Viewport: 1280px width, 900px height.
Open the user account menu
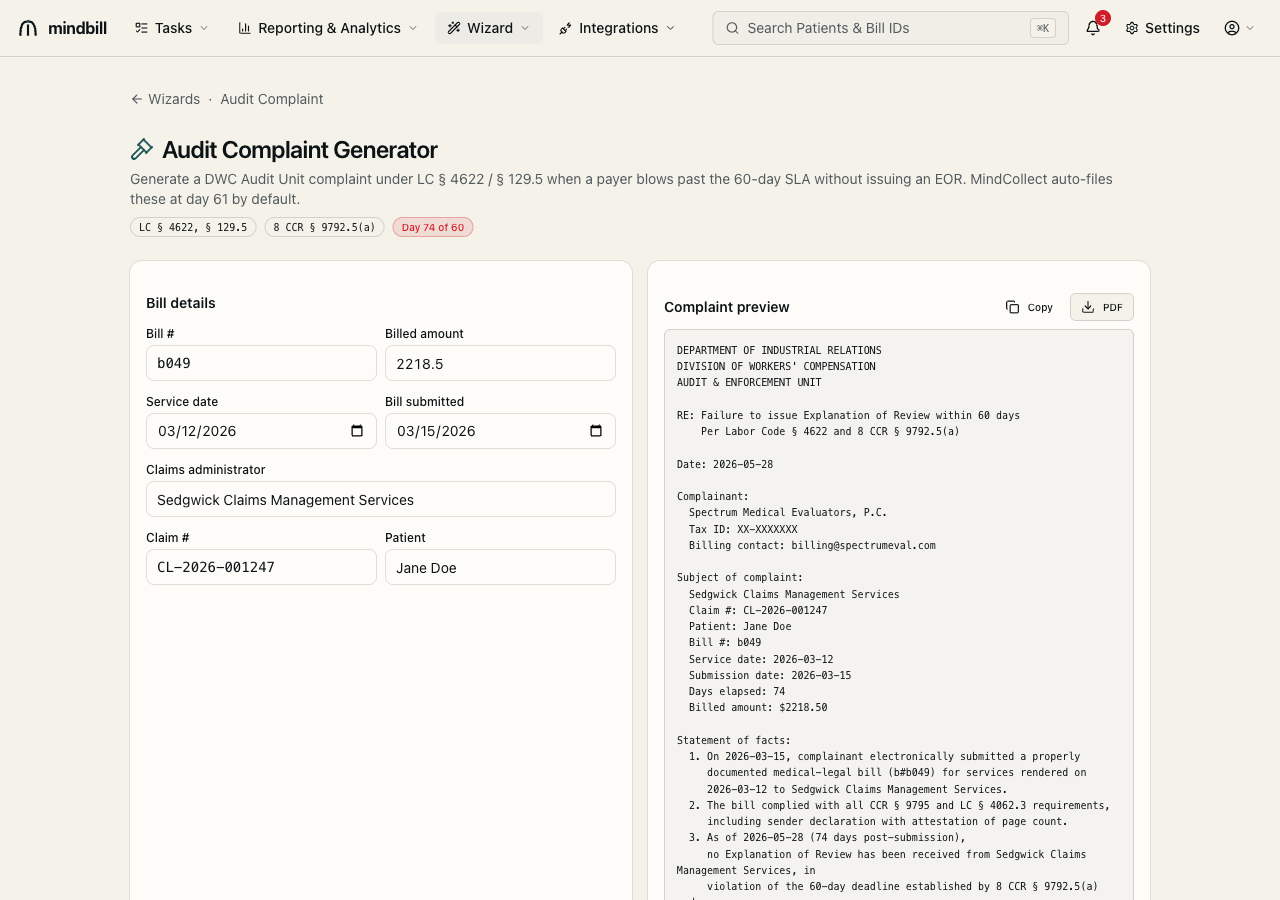pos(1239,28)
